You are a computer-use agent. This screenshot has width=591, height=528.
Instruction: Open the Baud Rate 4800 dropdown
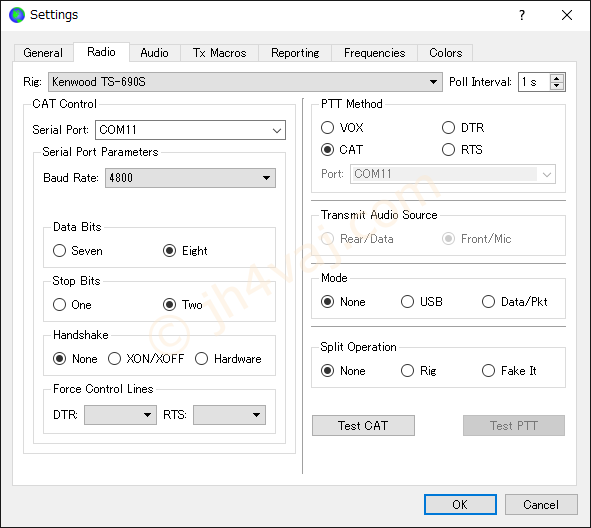tap(190, 178)
